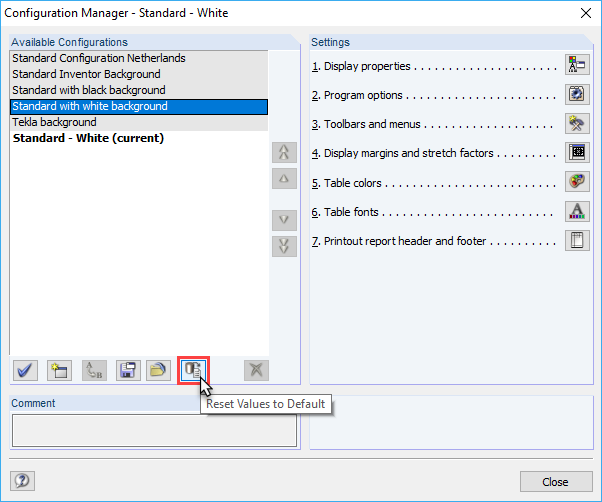Click '3. Toolbars and menus' label
This screenshot has height=502, width=602.
(x=366, y=124)
